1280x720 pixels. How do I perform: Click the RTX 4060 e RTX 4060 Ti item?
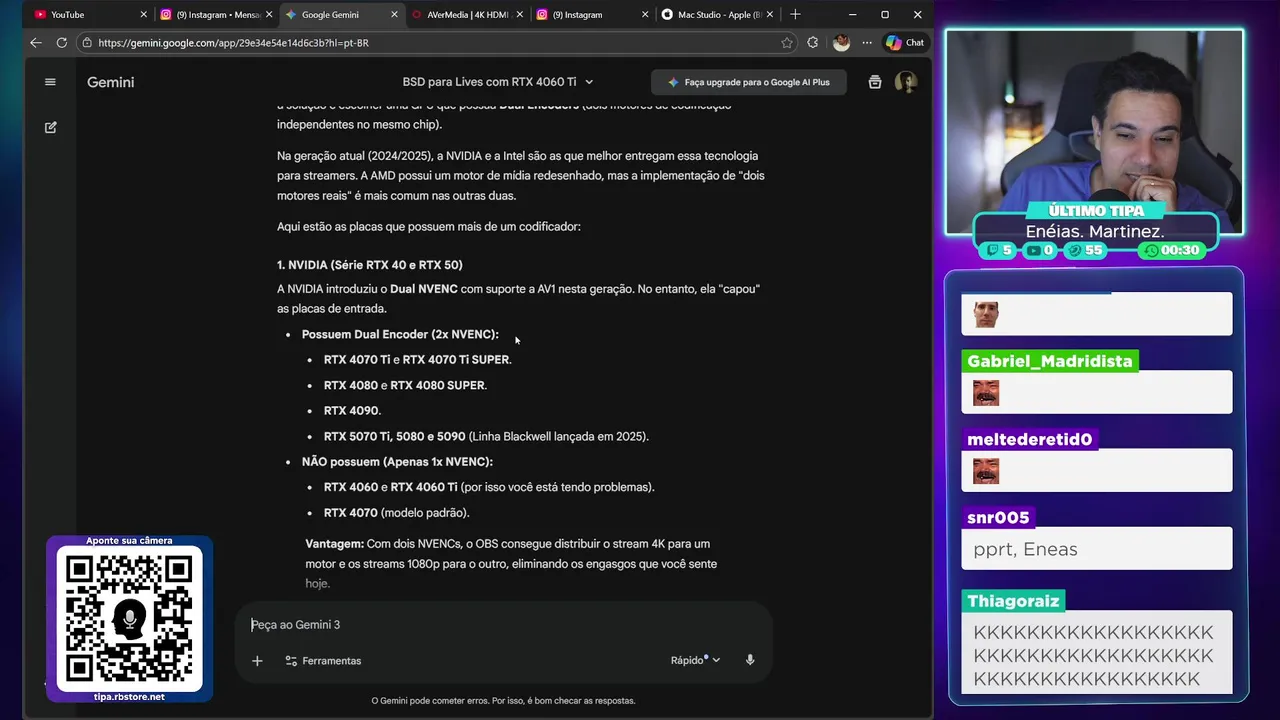tap(489, 487)
